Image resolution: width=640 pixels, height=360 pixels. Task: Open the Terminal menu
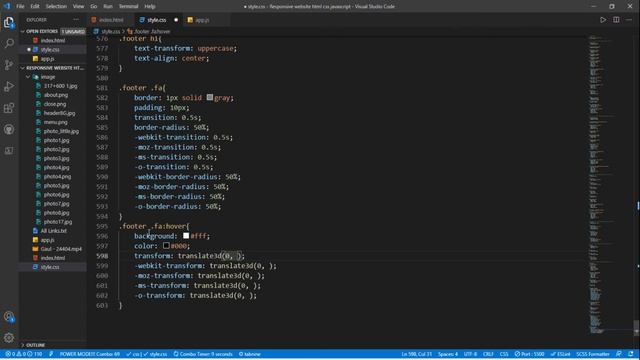(128, 6)
